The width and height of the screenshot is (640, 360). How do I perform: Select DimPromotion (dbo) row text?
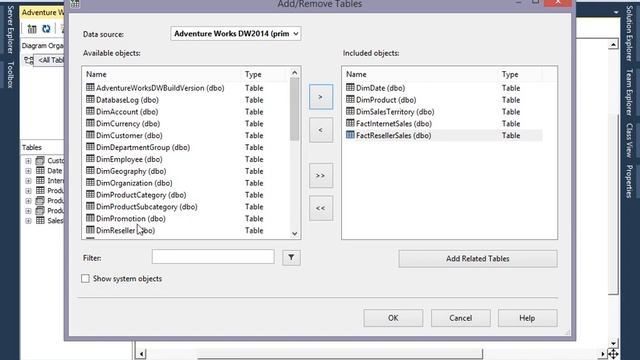[131, 218]
